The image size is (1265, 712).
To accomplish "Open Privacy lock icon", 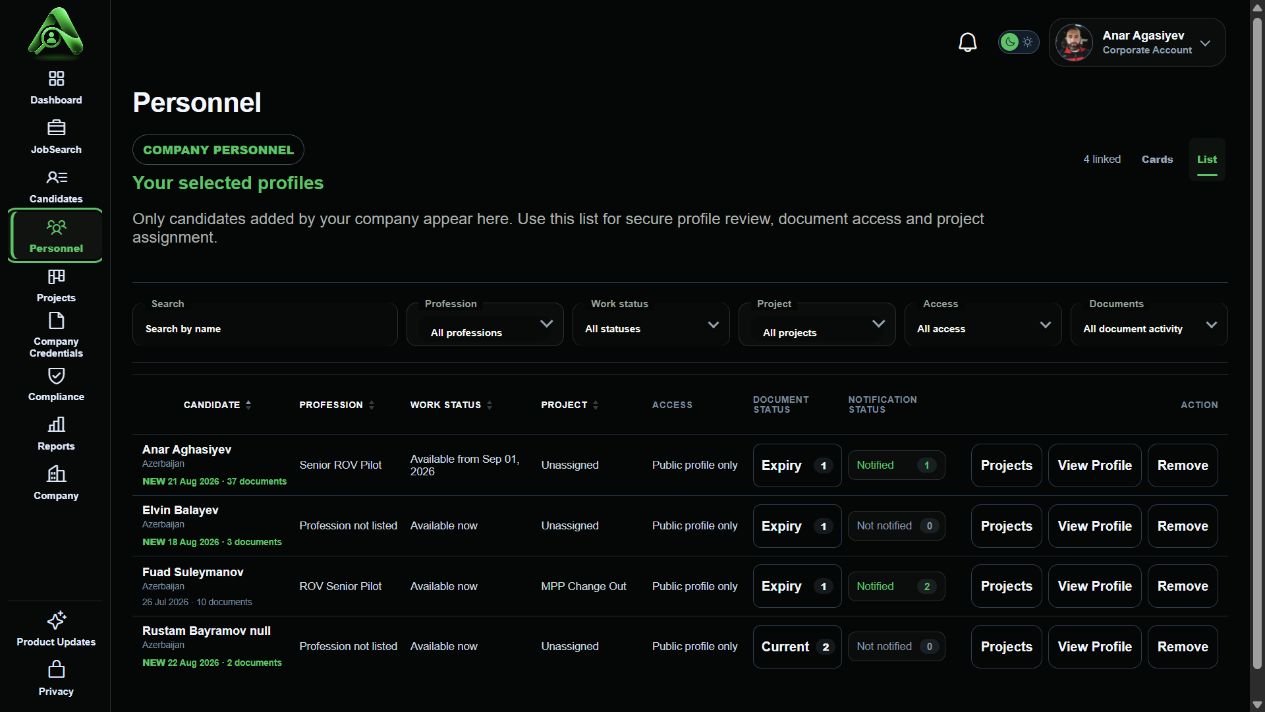I will (x=56, y=669).
